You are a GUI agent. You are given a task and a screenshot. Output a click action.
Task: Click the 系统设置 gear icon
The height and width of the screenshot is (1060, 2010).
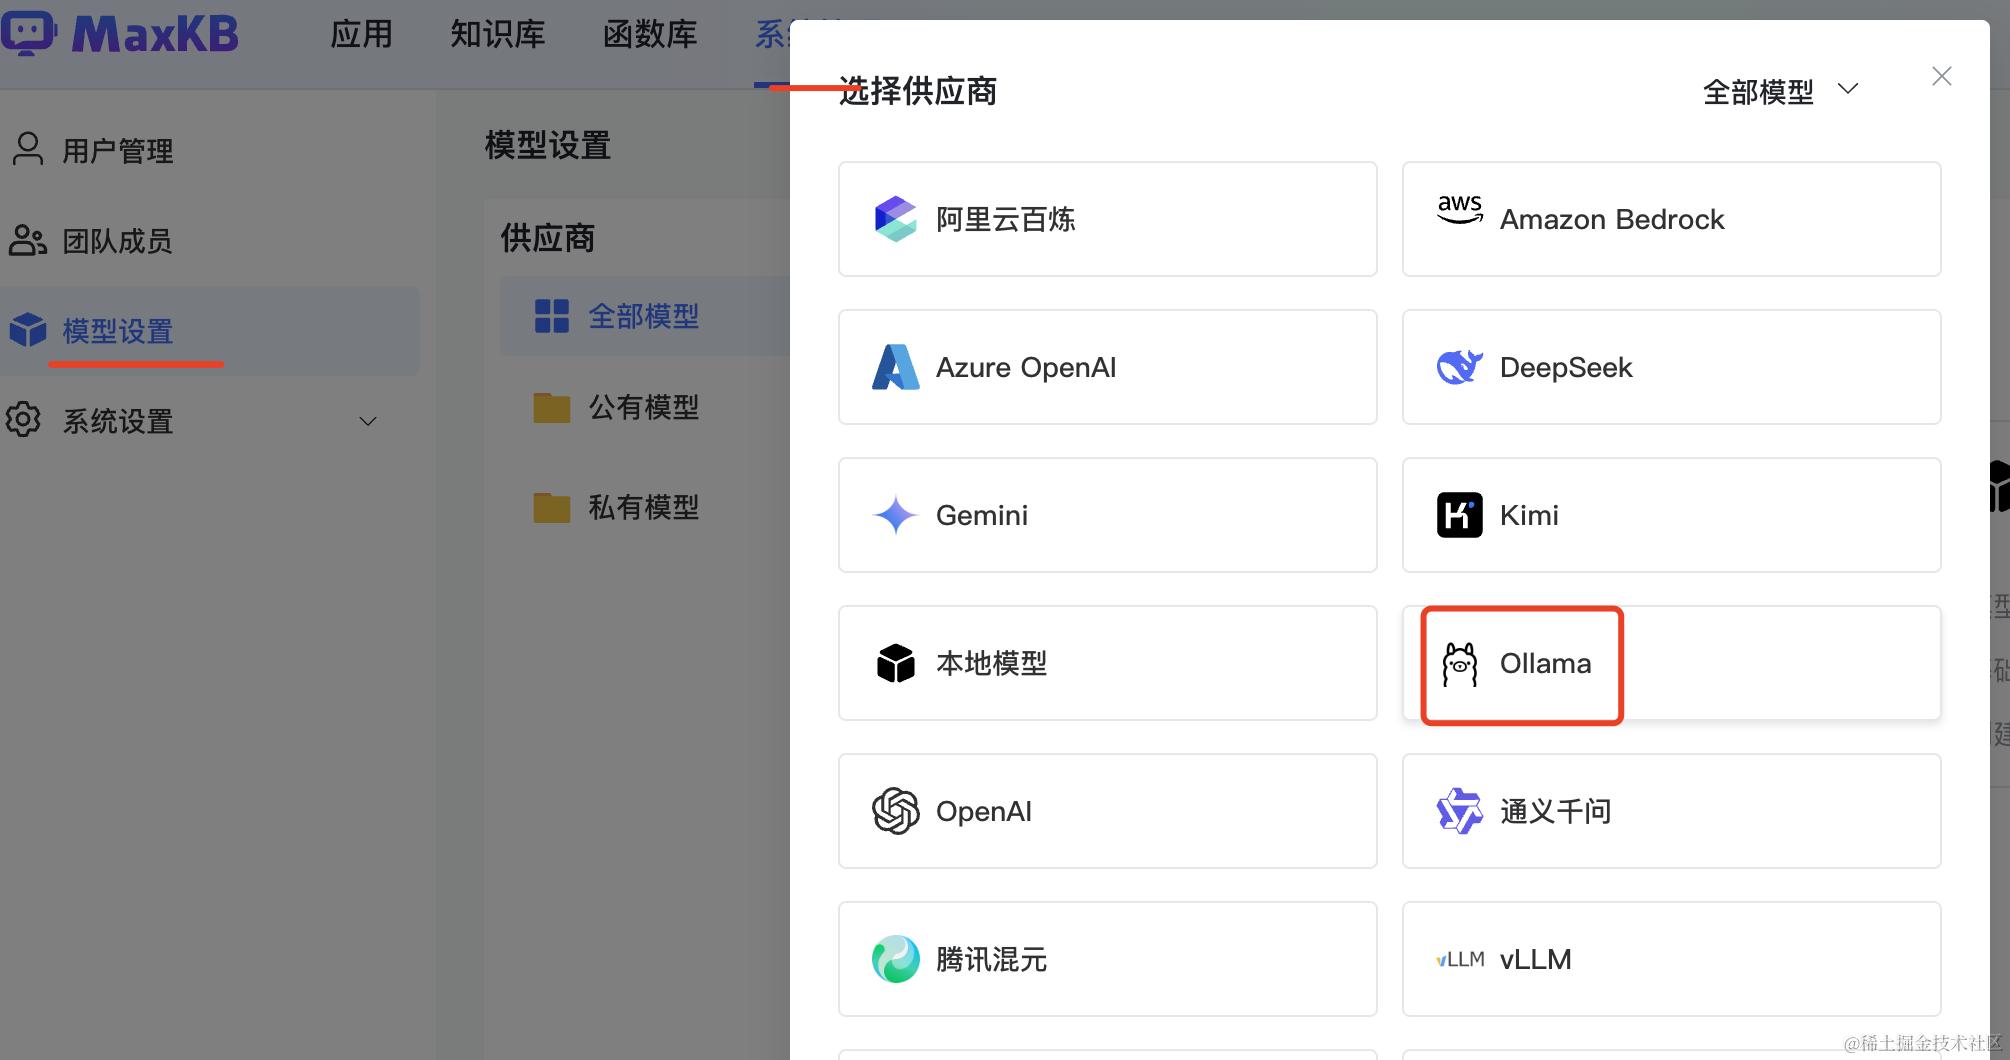[x=24, y=420]
